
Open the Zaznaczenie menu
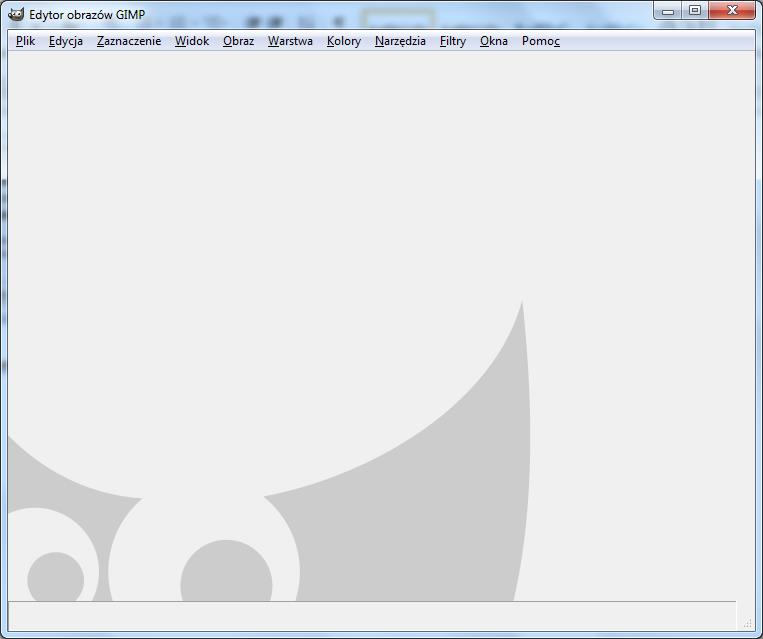[x=129, y=41]
